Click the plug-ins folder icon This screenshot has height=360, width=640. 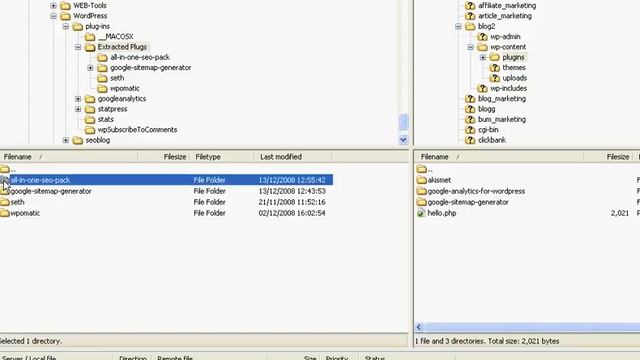78,27
